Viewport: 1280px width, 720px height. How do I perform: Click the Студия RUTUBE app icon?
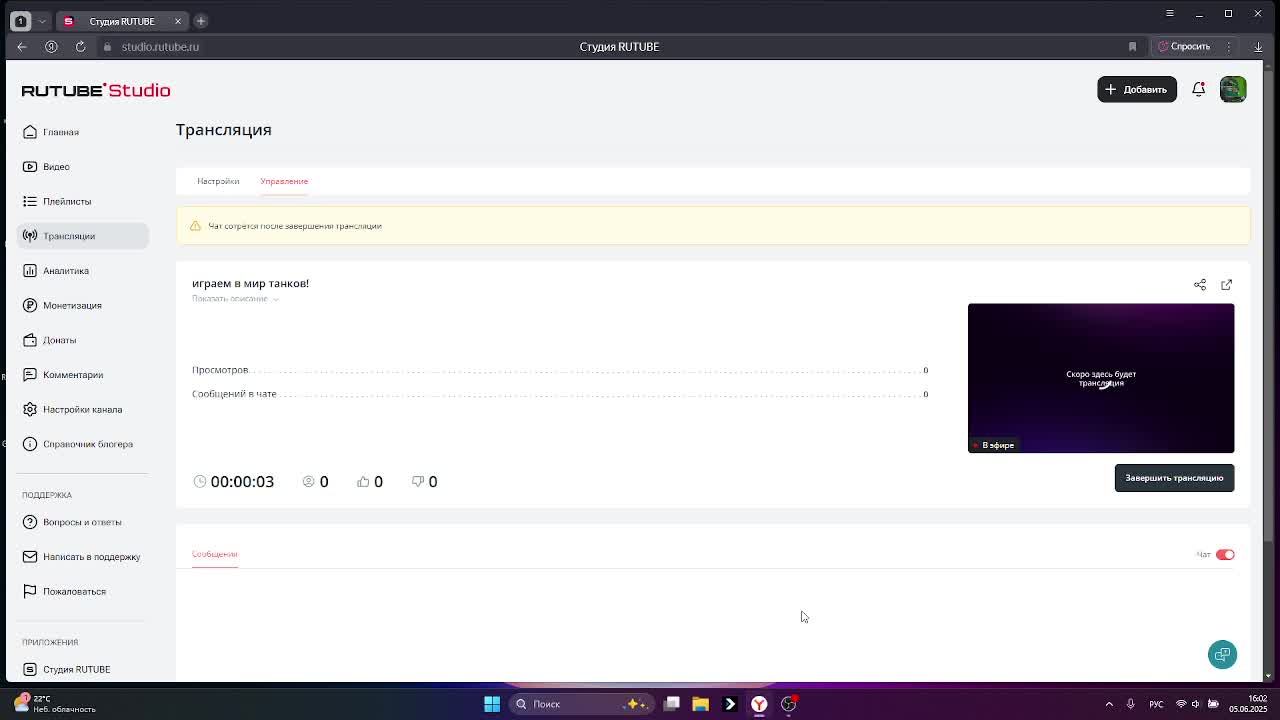30,669
